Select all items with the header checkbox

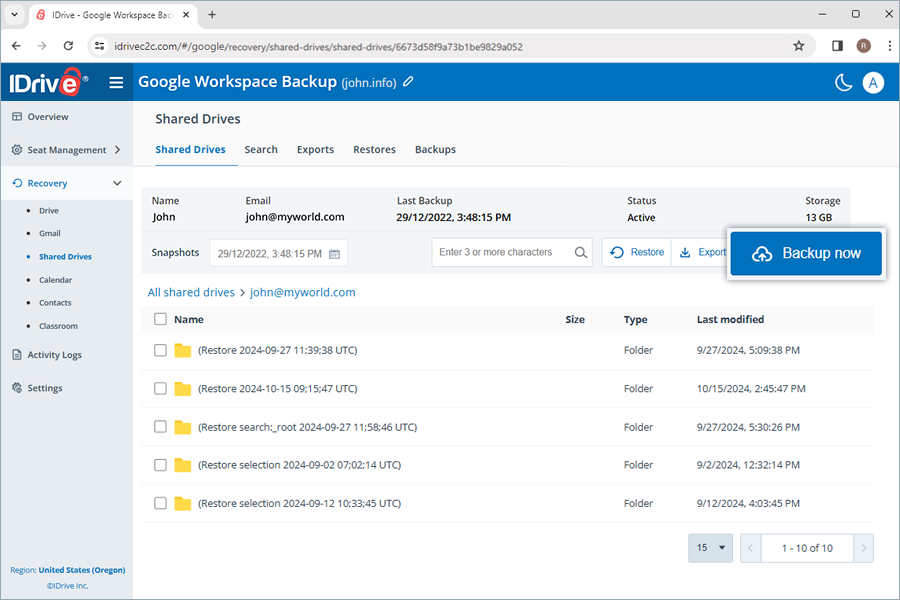(x=159, y=319)
